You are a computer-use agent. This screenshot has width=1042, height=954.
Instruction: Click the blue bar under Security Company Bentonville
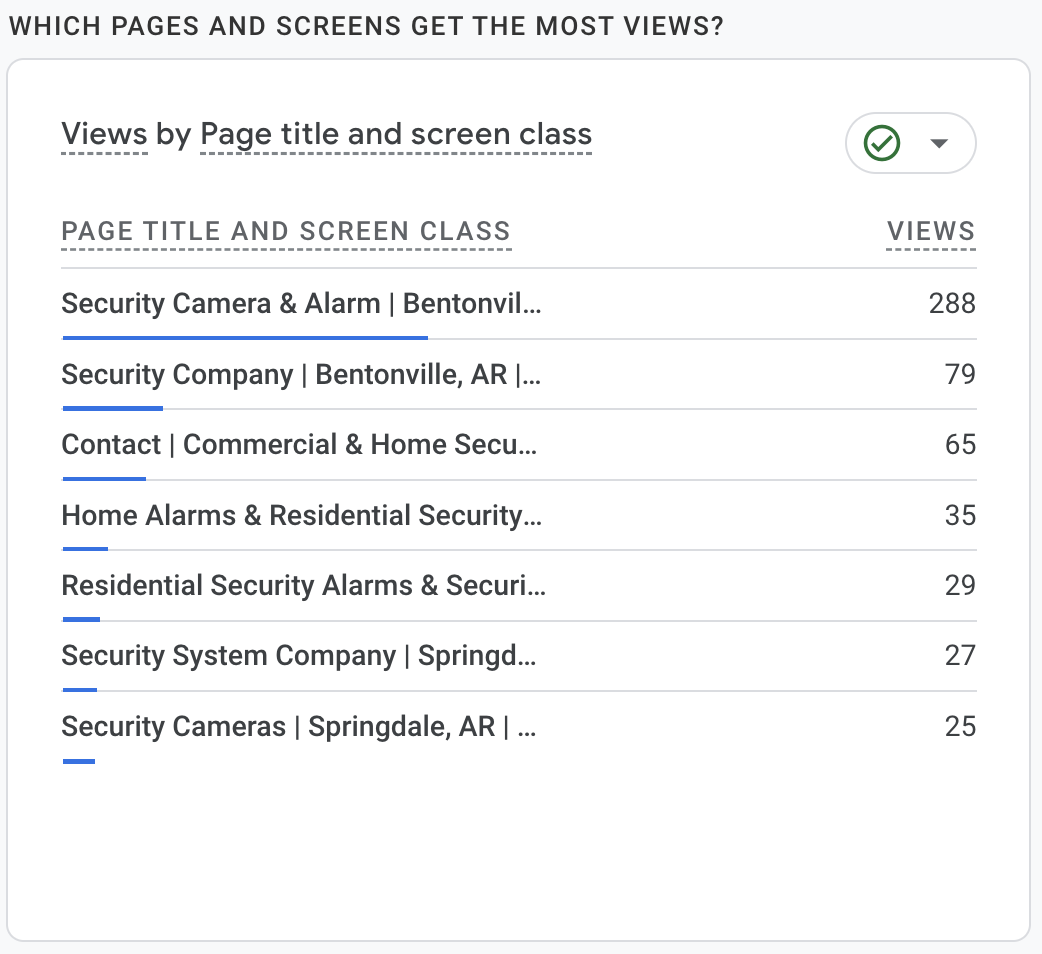(x=112, y=408)
